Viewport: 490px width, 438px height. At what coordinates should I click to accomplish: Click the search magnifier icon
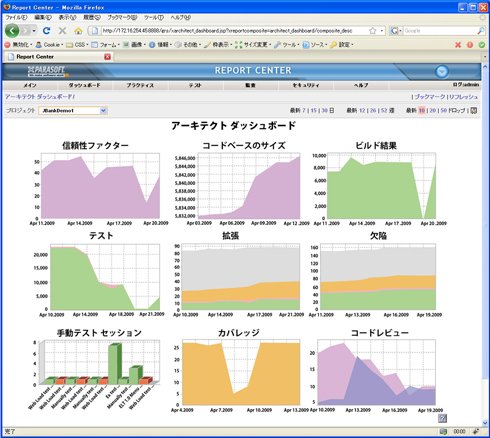pos(481,31)
